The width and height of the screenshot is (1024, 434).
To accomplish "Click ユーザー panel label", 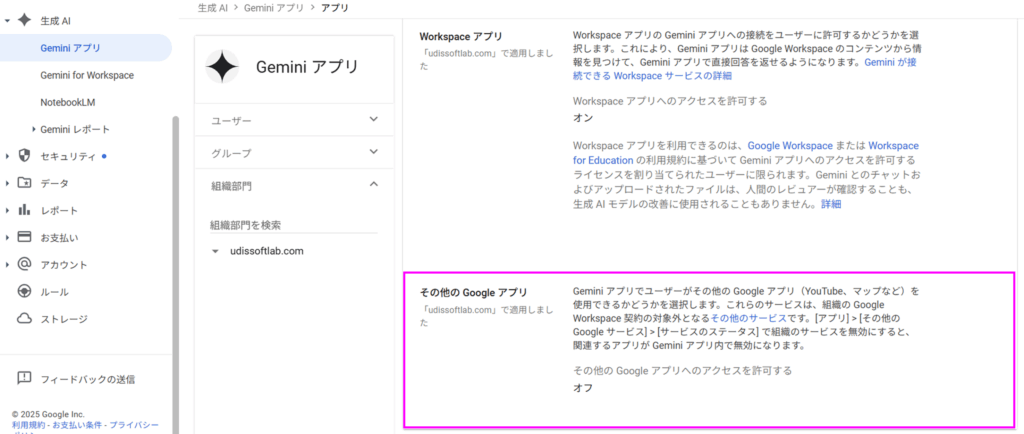I will click(x=231, y=121).
